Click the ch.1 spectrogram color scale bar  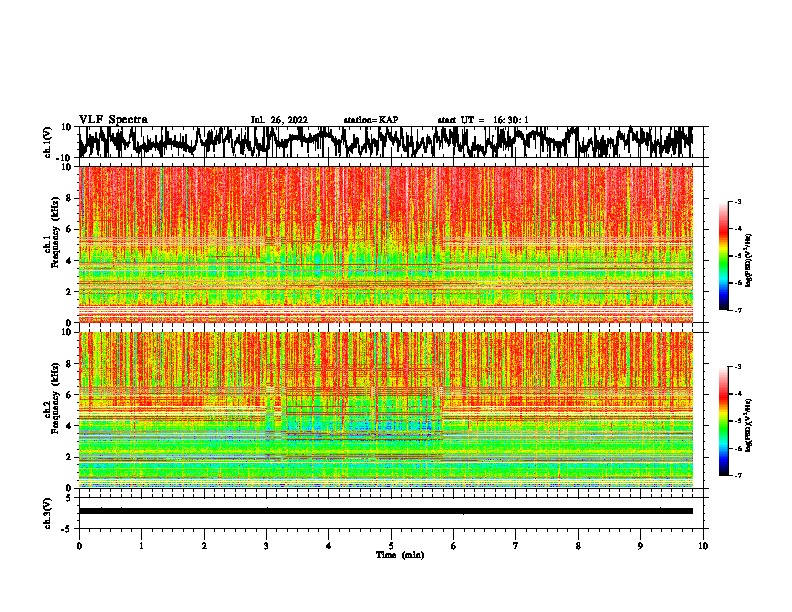coord(723,256)
